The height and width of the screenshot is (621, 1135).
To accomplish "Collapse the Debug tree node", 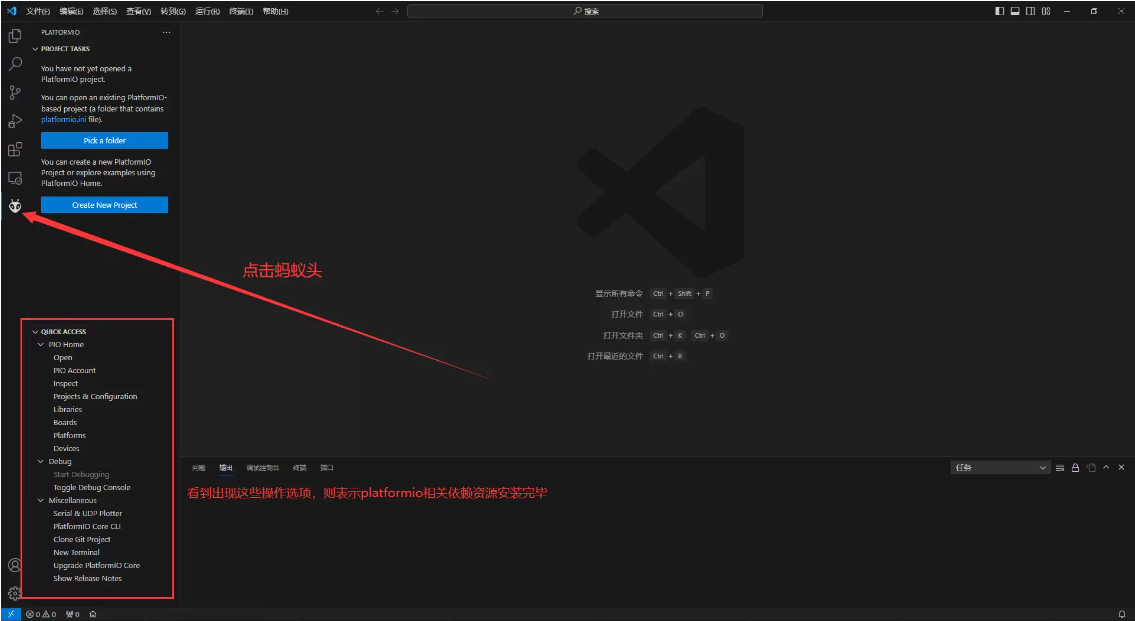I will [x=41, y=461].
